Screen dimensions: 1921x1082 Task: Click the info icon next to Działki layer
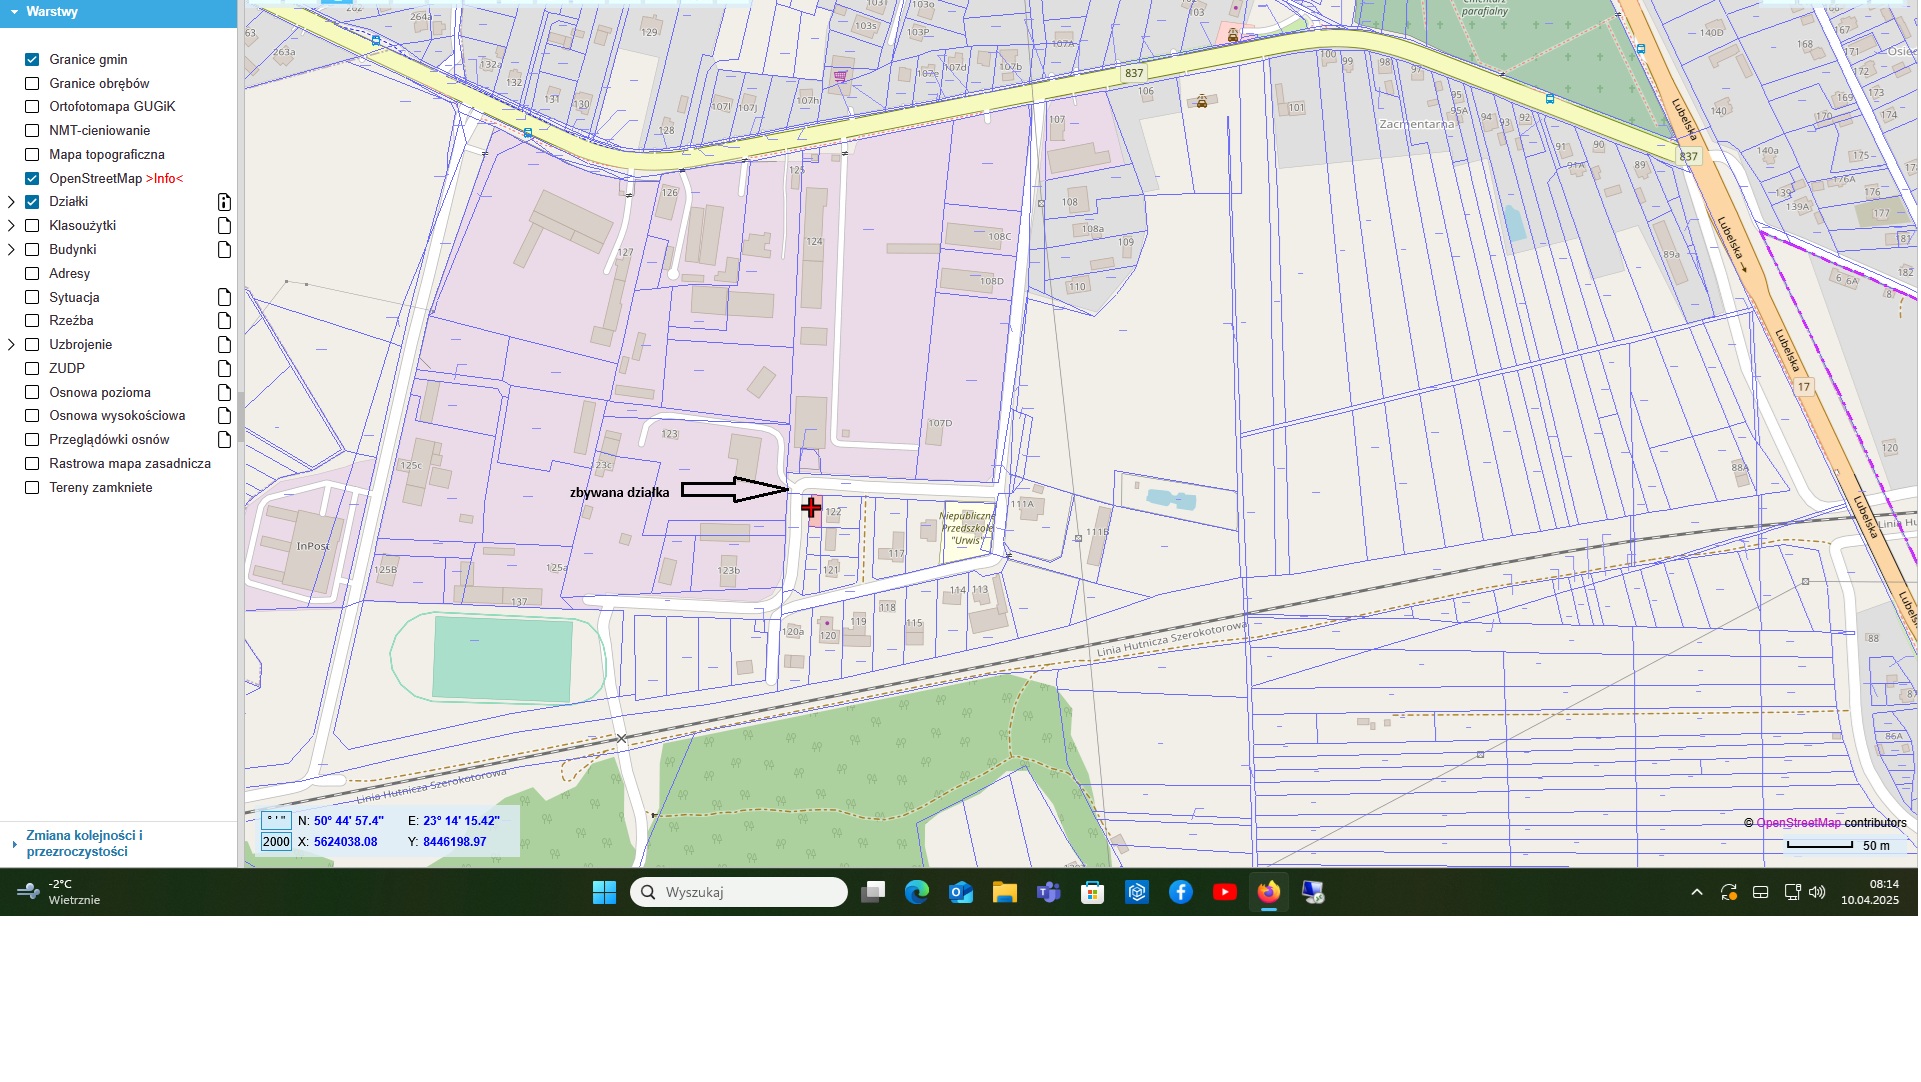(x=224, y=202)
